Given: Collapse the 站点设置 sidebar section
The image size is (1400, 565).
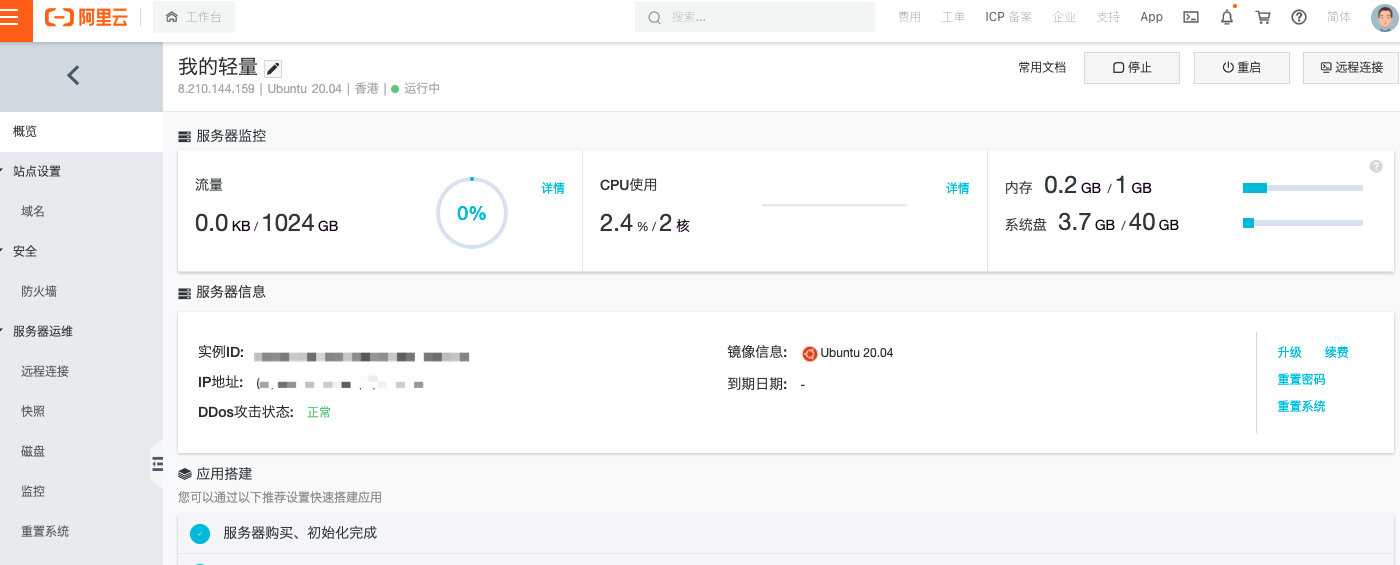Looking at the screenshot, I should (x=36, y=171).
